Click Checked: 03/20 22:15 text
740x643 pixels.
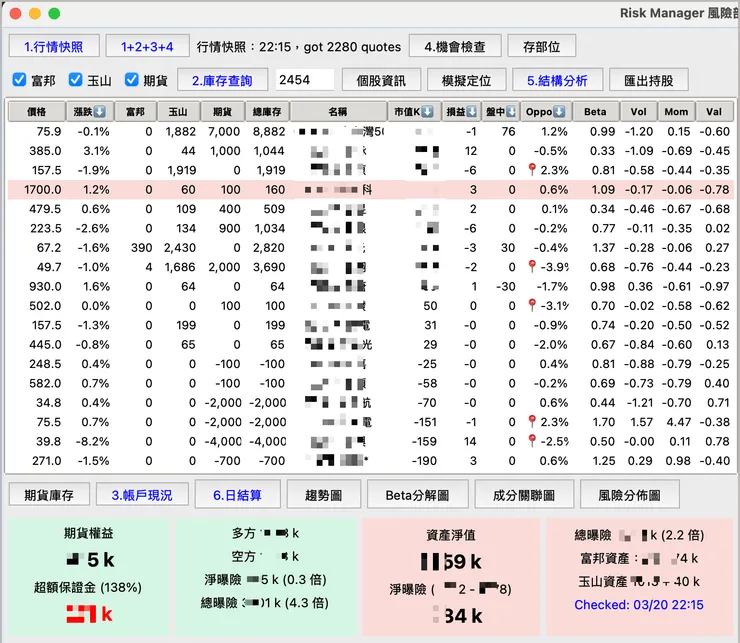639,604
